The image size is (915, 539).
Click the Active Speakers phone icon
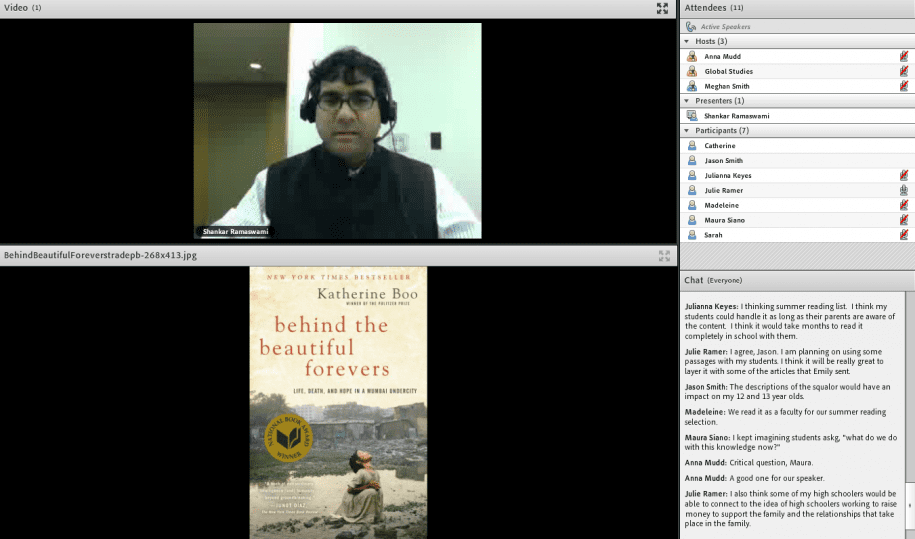[x=691, y=26]
